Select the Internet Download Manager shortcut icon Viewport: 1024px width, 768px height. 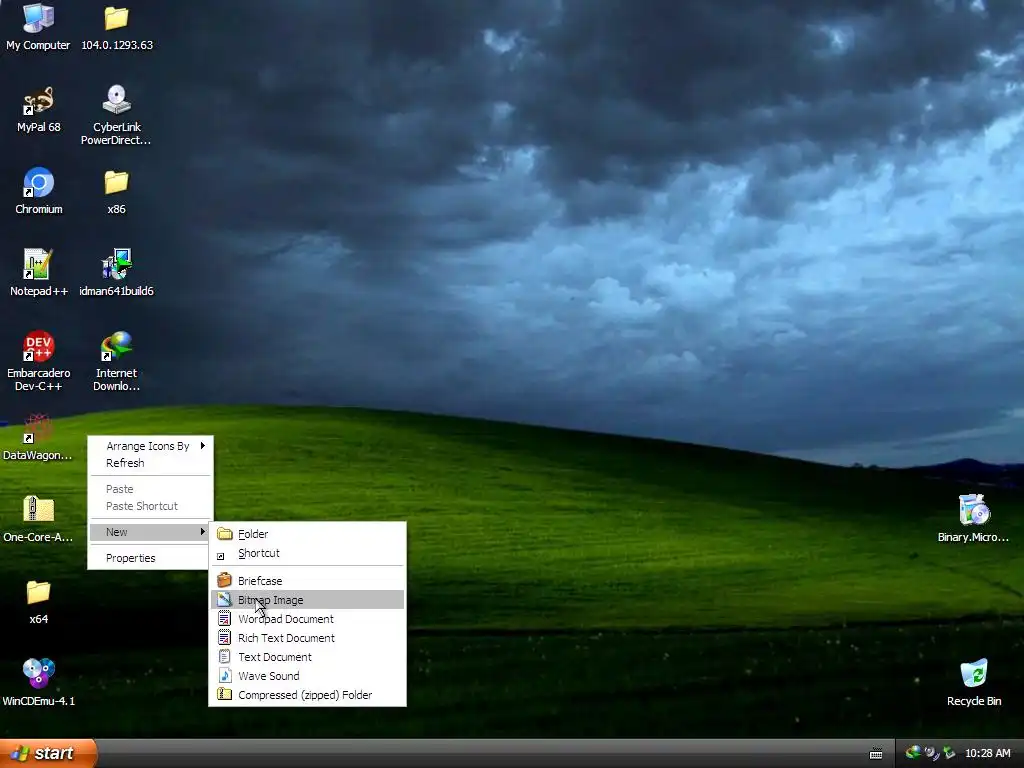pyautogui.click(x=116, y=346)
